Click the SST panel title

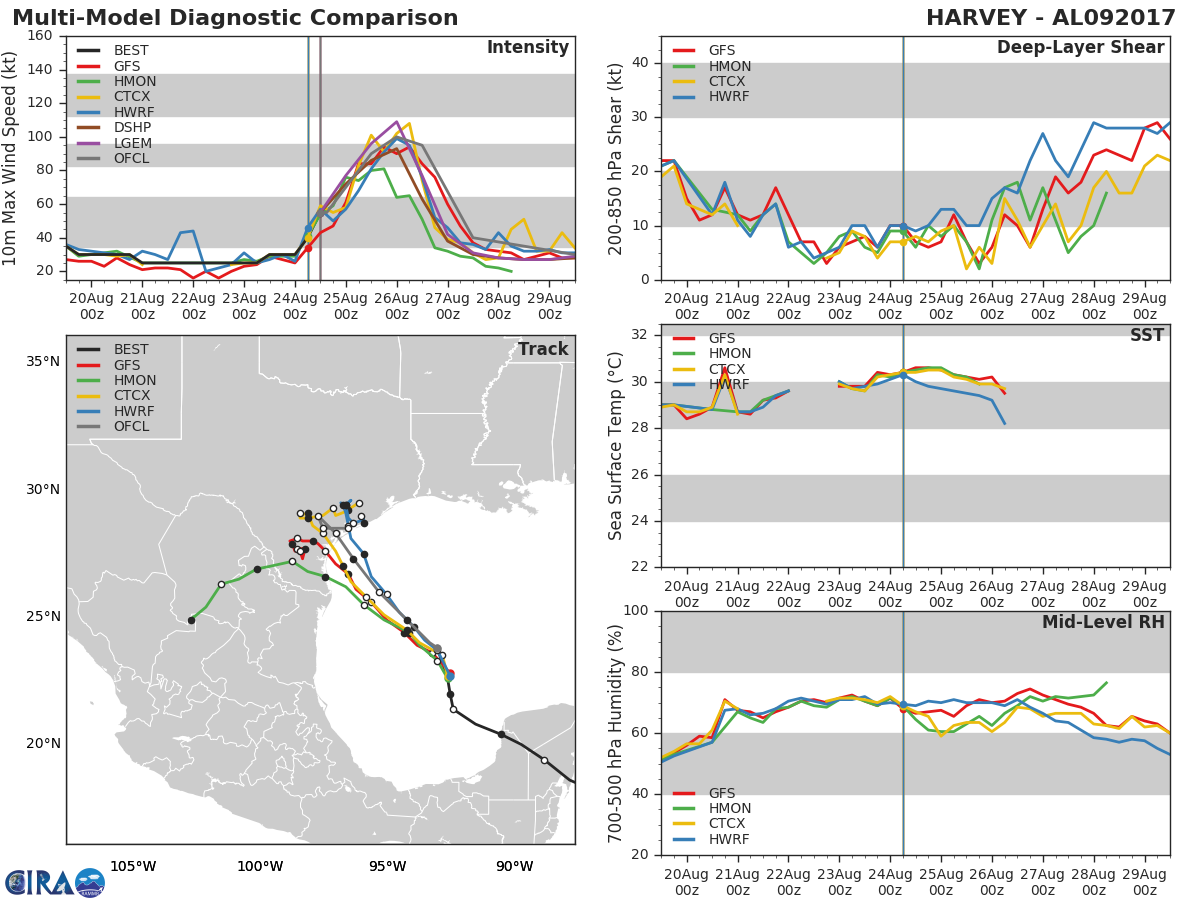(1147, 335)
